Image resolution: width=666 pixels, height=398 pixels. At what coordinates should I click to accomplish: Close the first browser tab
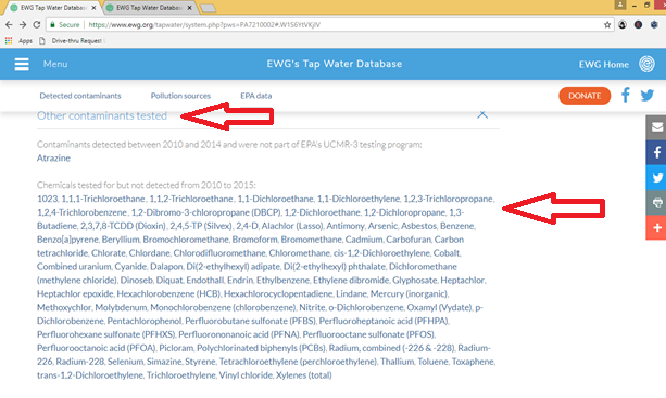[93, 8]
